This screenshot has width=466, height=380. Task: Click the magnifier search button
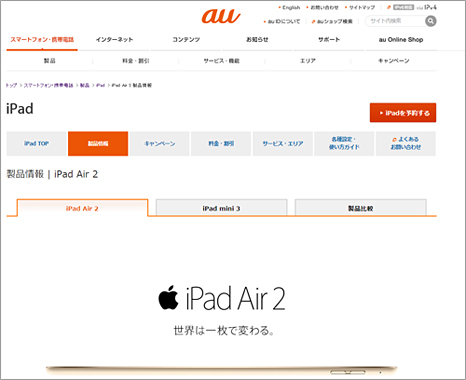[431, 21]
